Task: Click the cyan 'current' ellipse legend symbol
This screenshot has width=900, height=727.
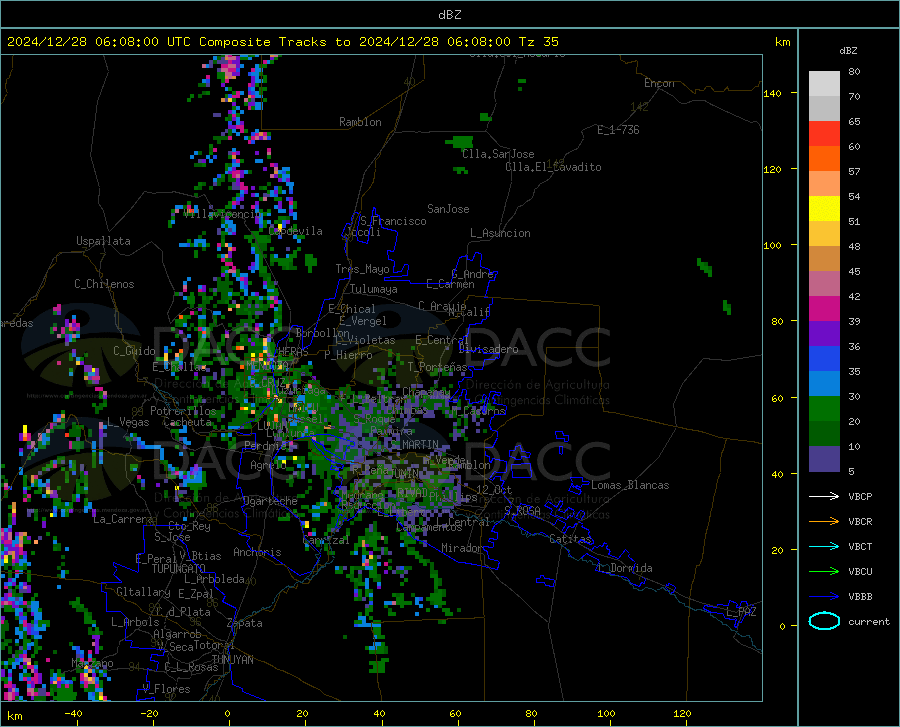Action: (824, 621)
